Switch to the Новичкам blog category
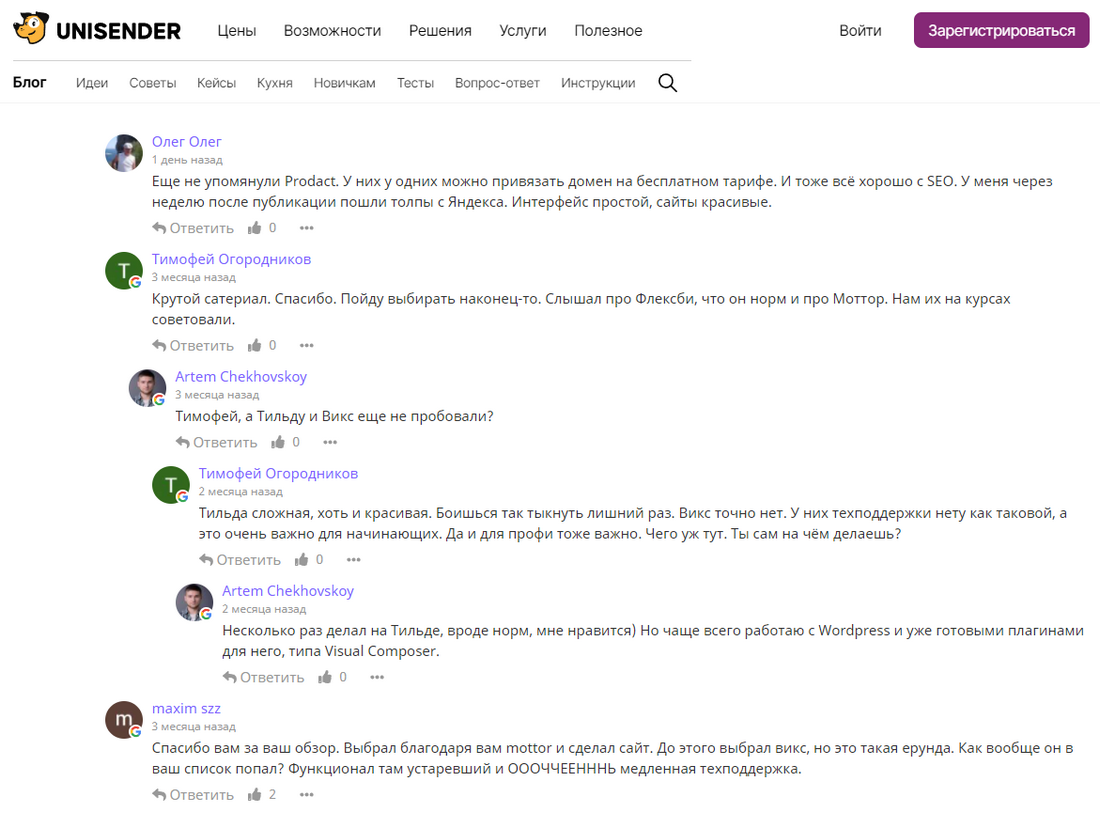 click(x=344, y=83)
